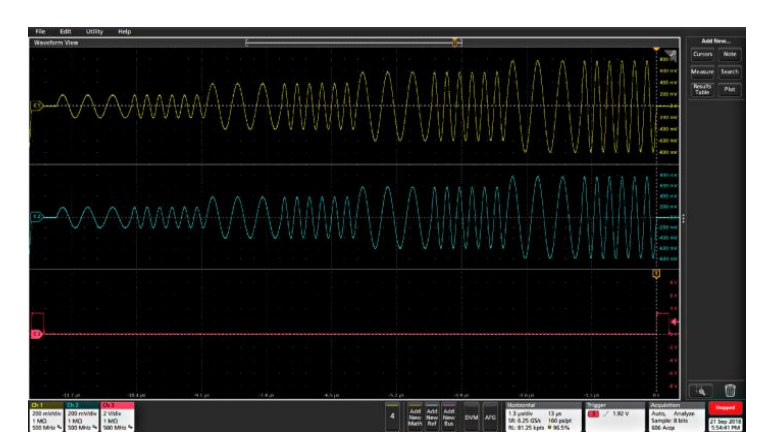Toggle the DVM feature

[x=472, y=415]
